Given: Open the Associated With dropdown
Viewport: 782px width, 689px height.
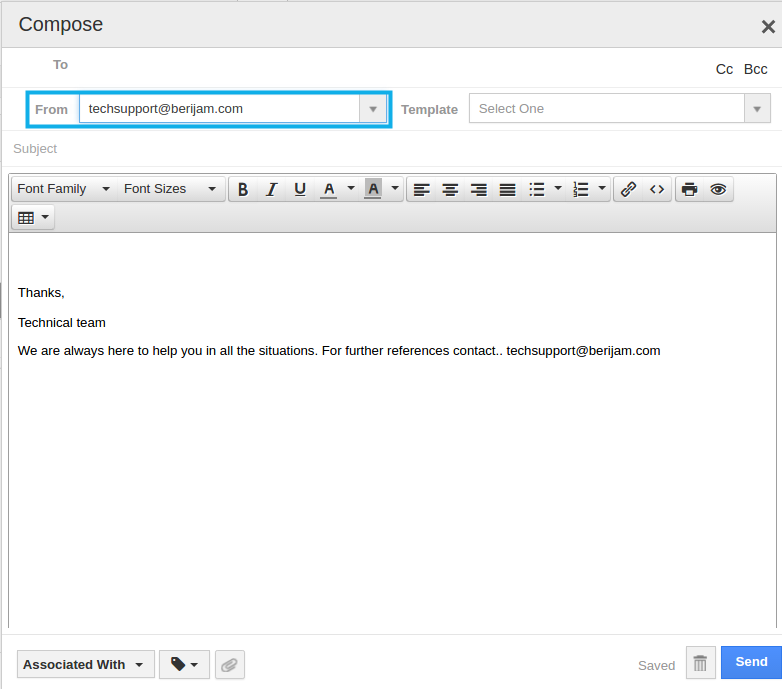Looking at the screenshot, I should [x=86, y=665].
